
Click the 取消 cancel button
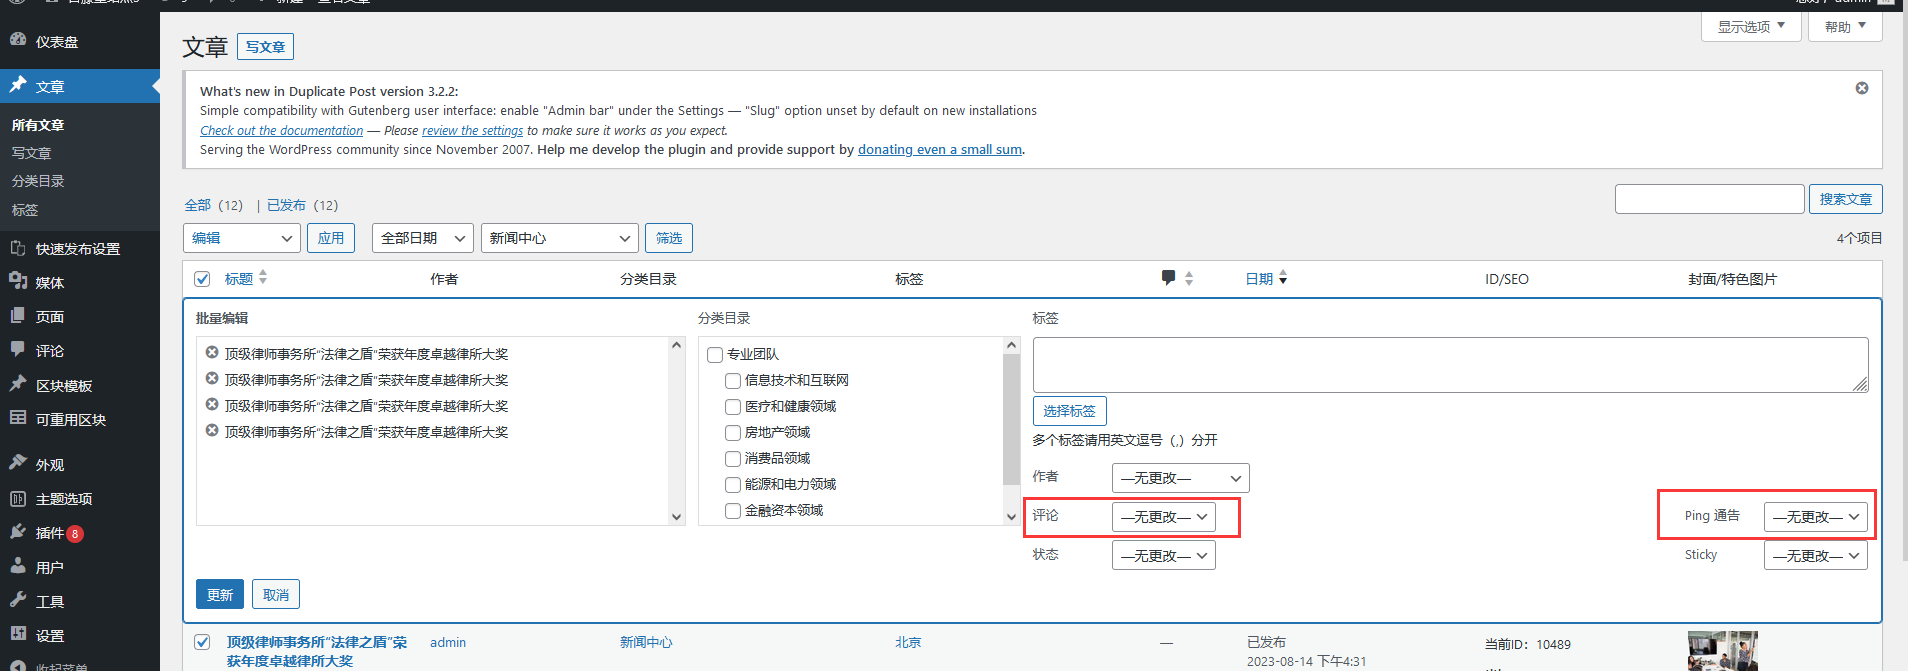click(276, 595)
